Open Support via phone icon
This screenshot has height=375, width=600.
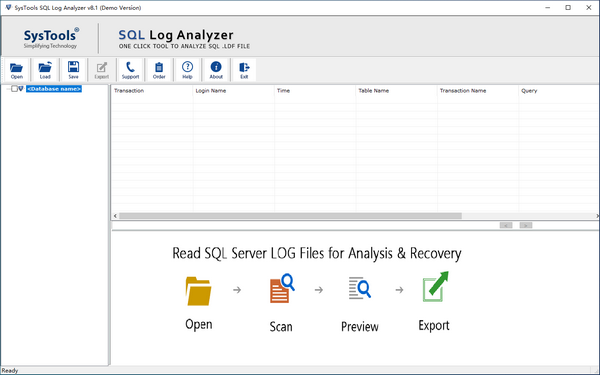click(130, 70)
